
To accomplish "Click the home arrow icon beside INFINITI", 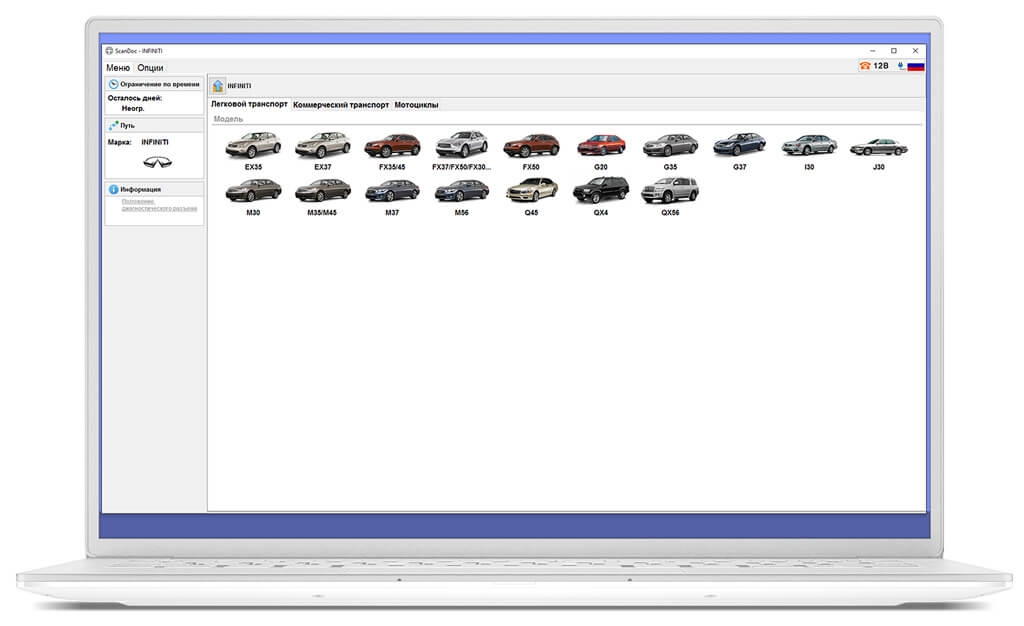I will [218, 86].
